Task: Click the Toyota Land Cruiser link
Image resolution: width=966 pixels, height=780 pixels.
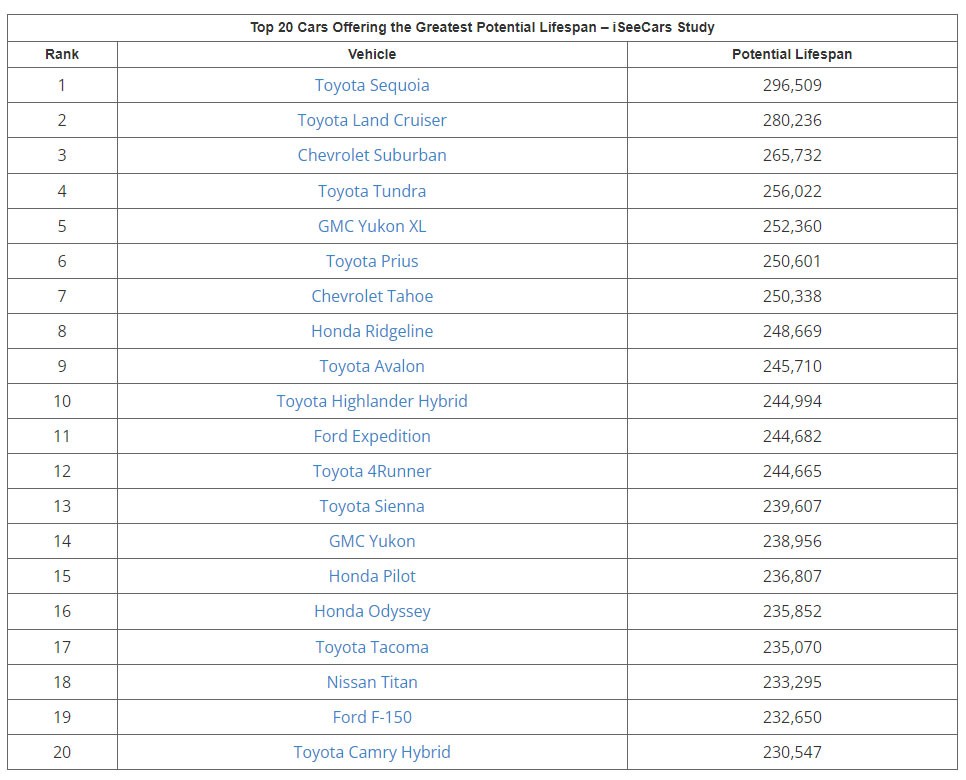Action: 372,120
